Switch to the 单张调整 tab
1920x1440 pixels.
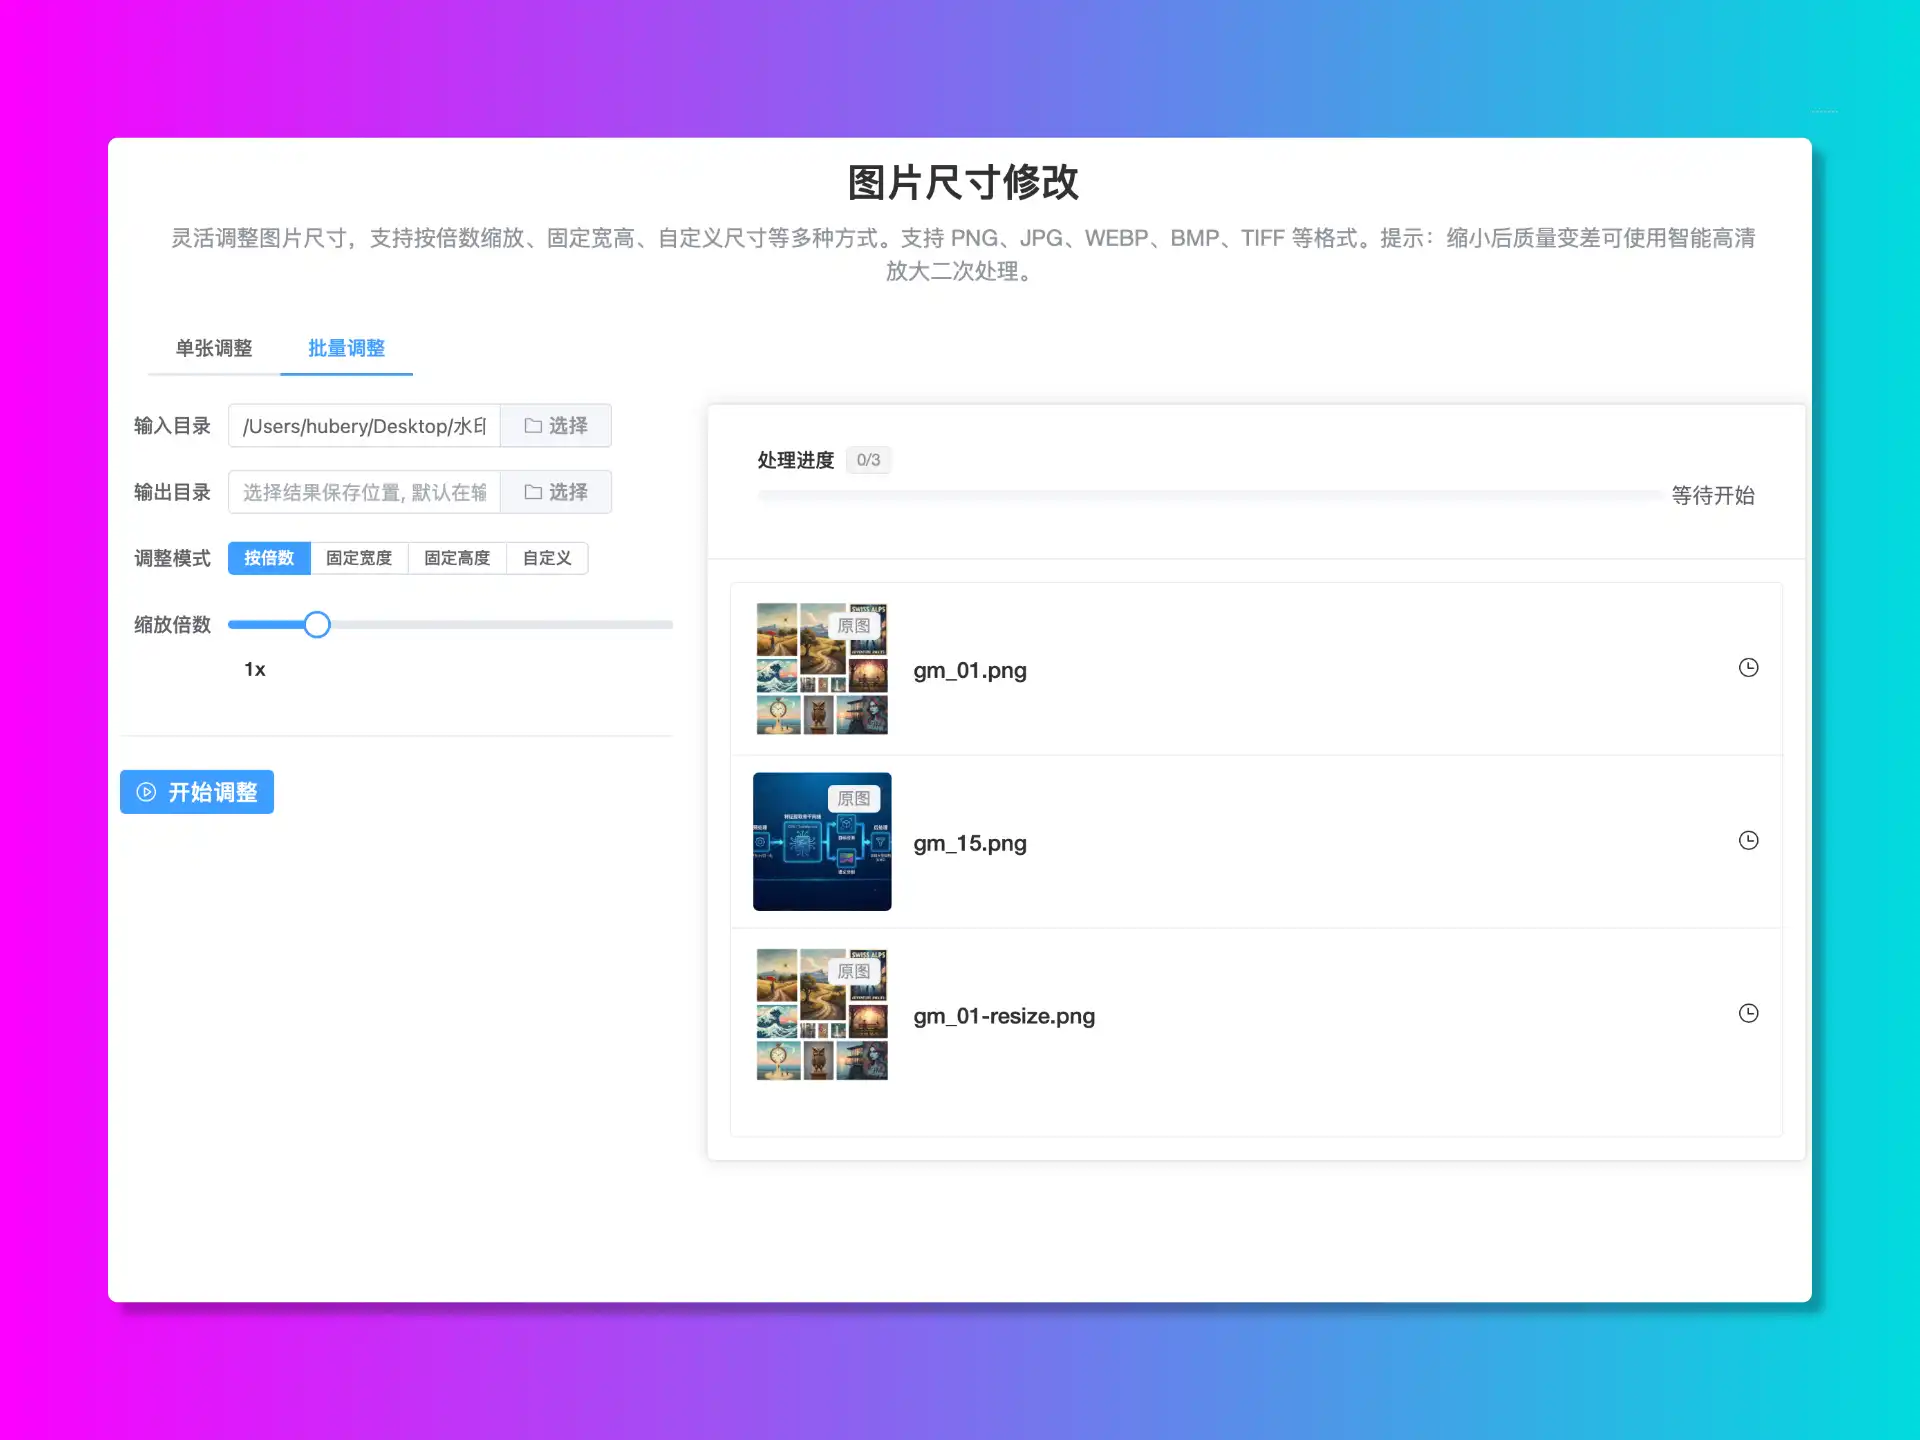[x=214, y=348]
